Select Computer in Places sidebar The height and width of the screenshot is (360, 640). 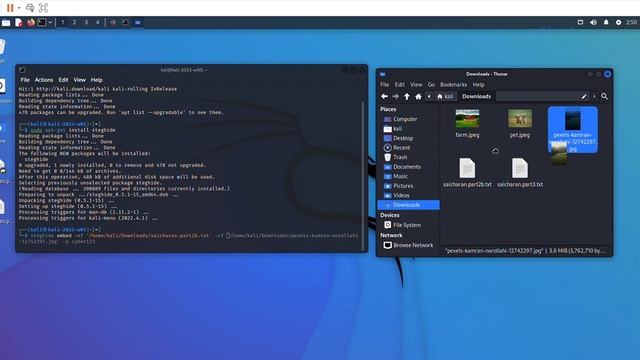pos(409,119)
